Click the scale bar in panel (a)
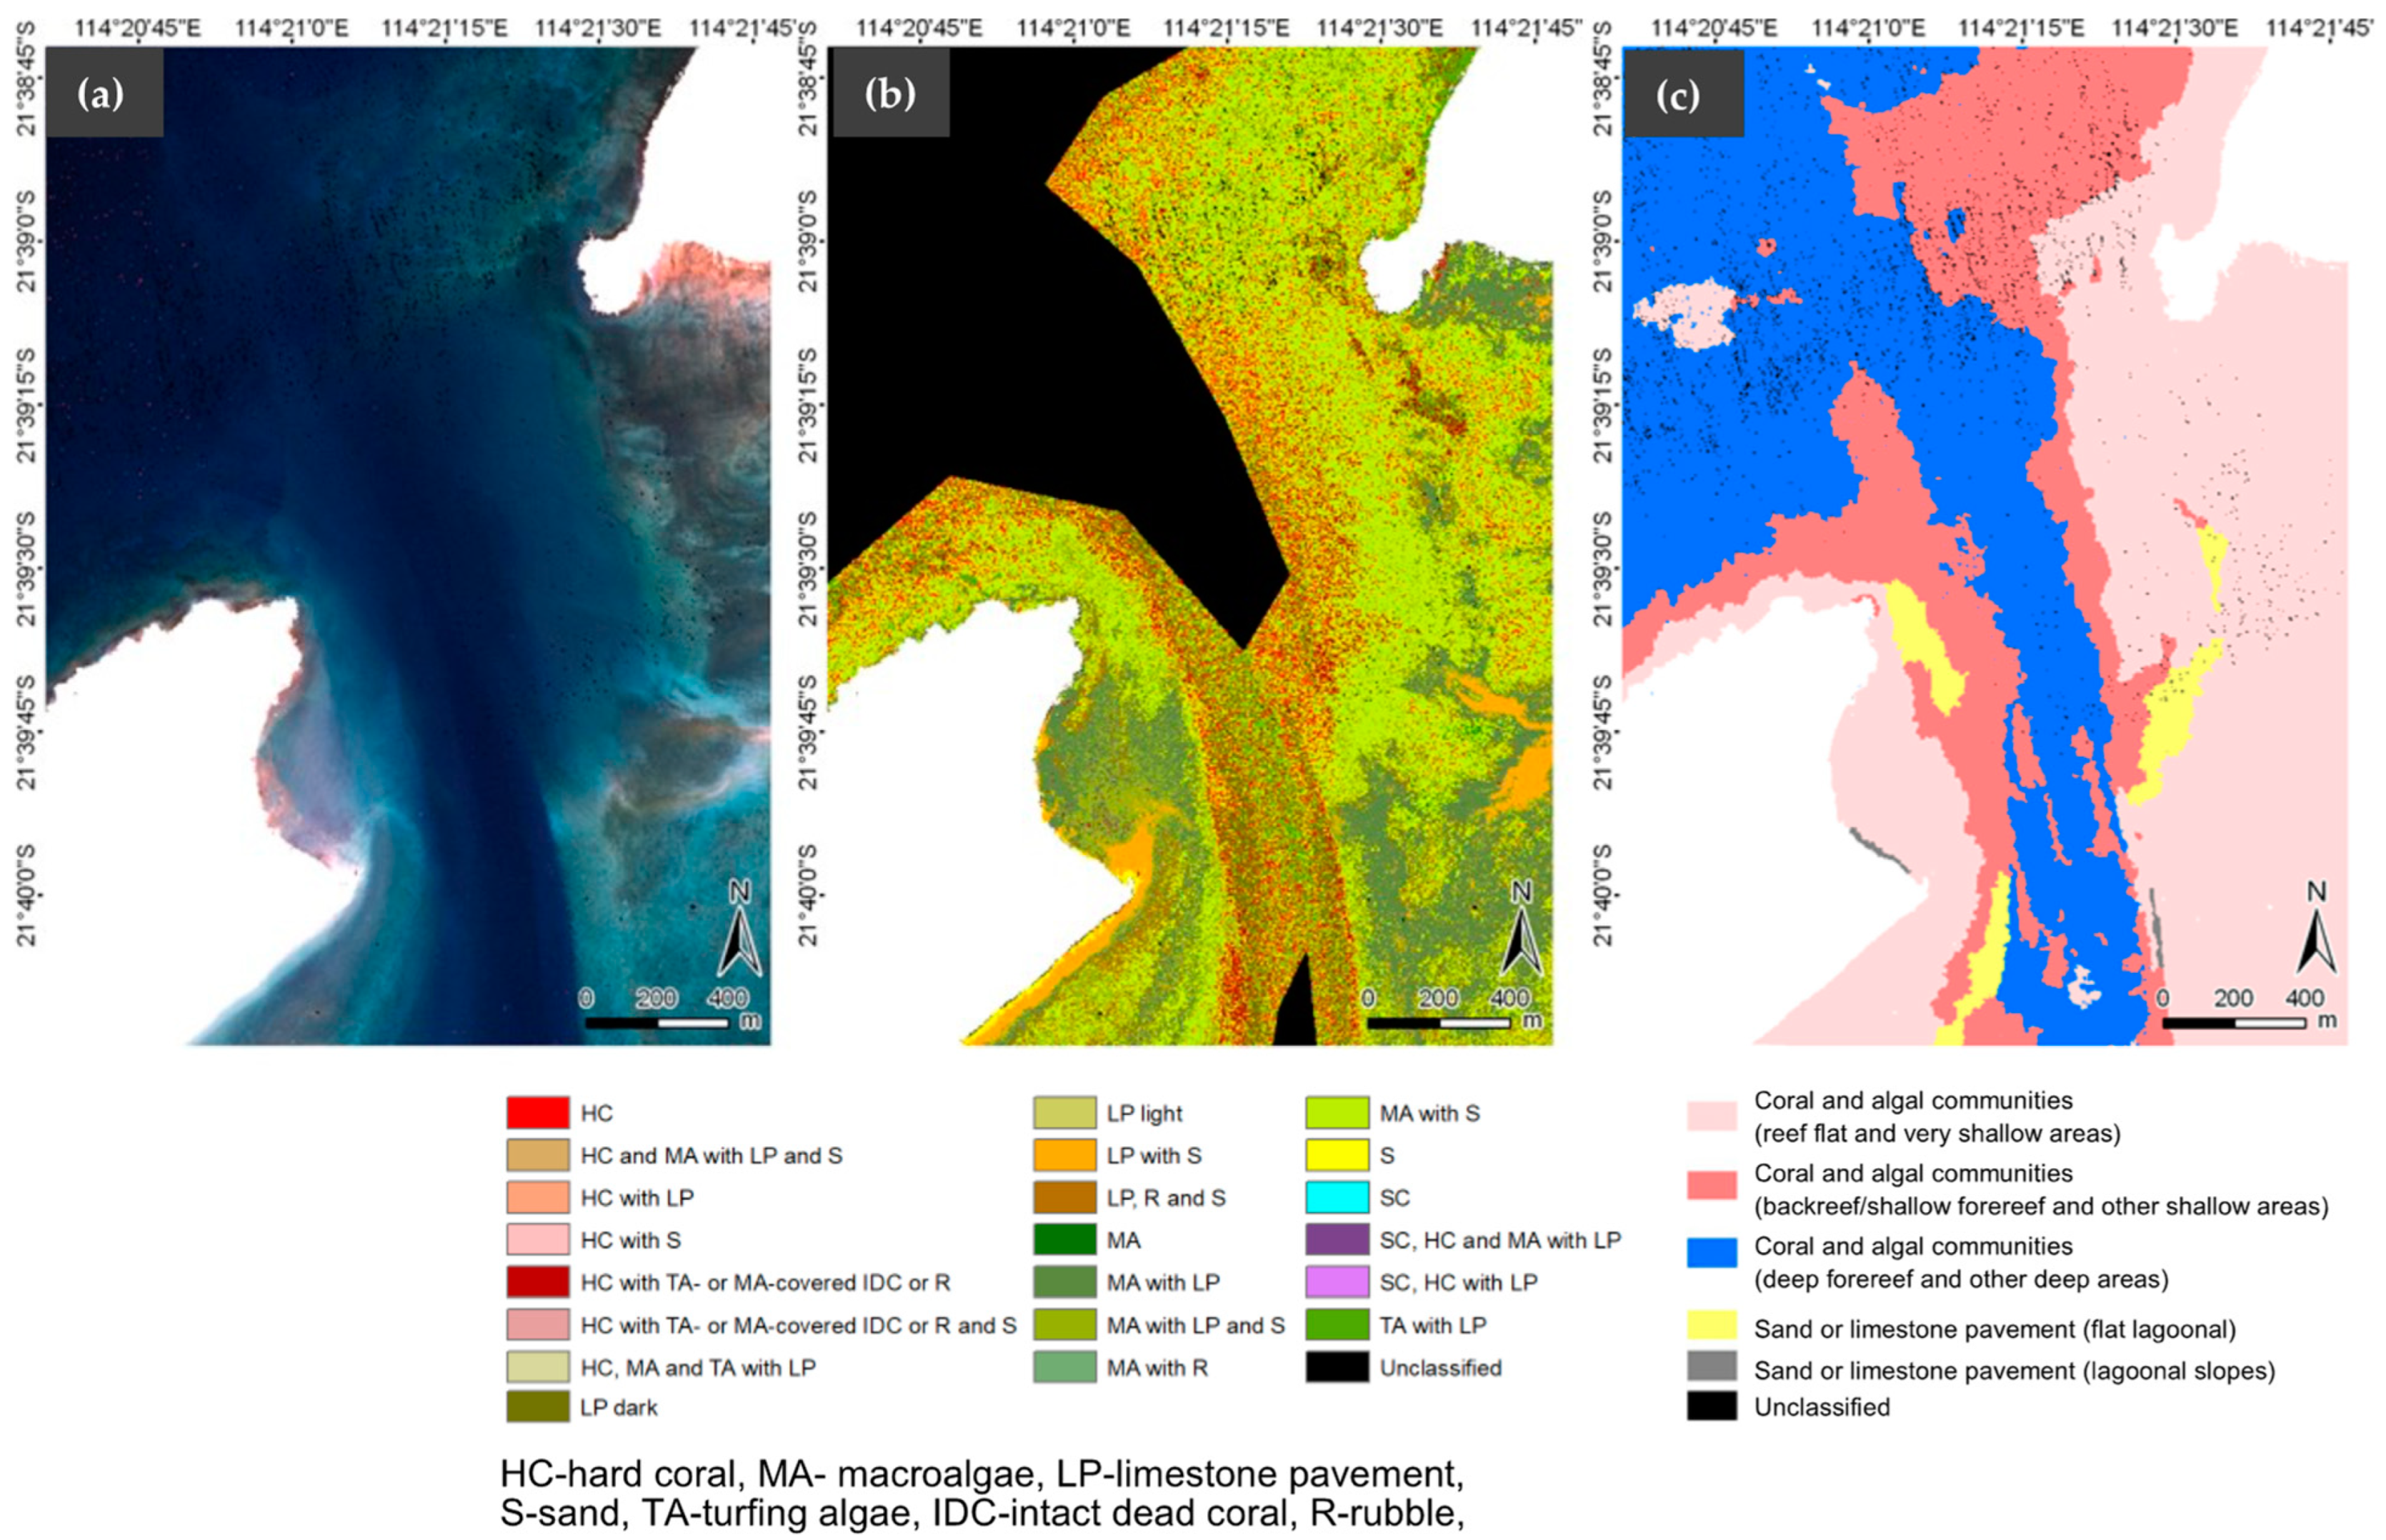Screen dimensions: 2386x1540 (656, 1023)
